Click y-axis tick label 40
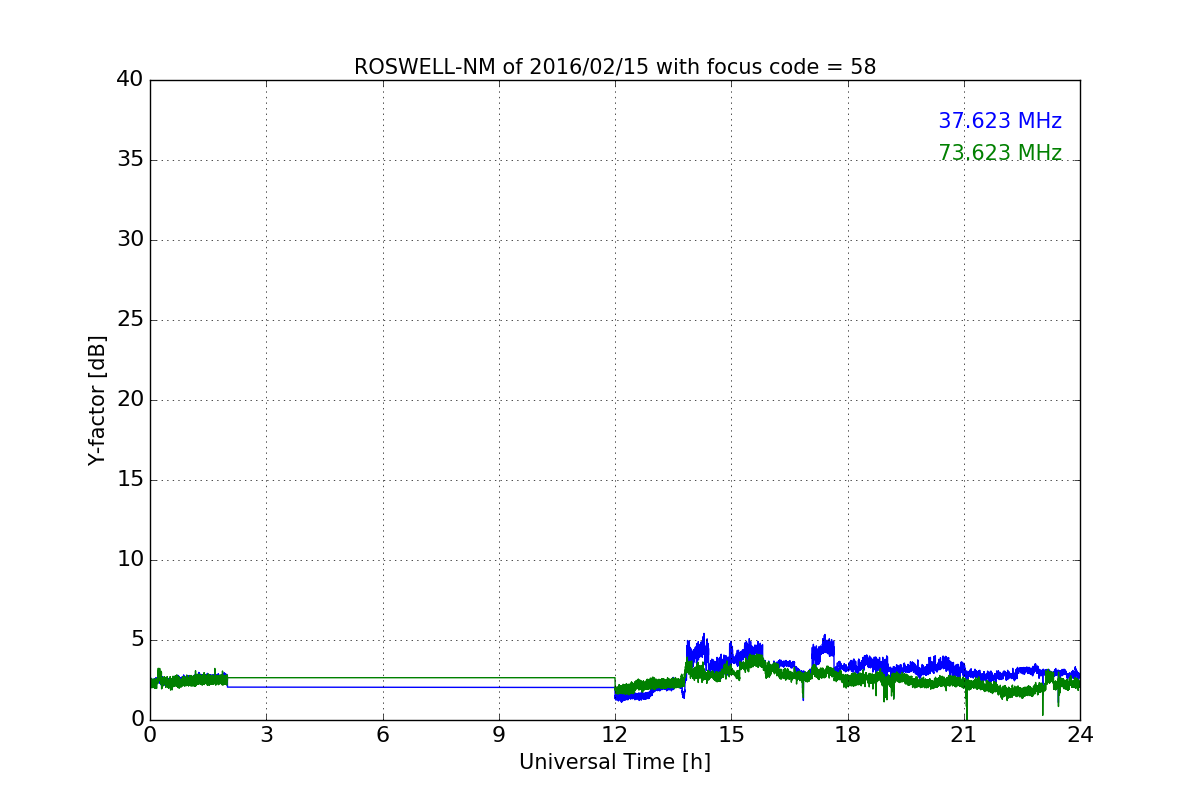The image size is (1200, 800). point(130,79)
